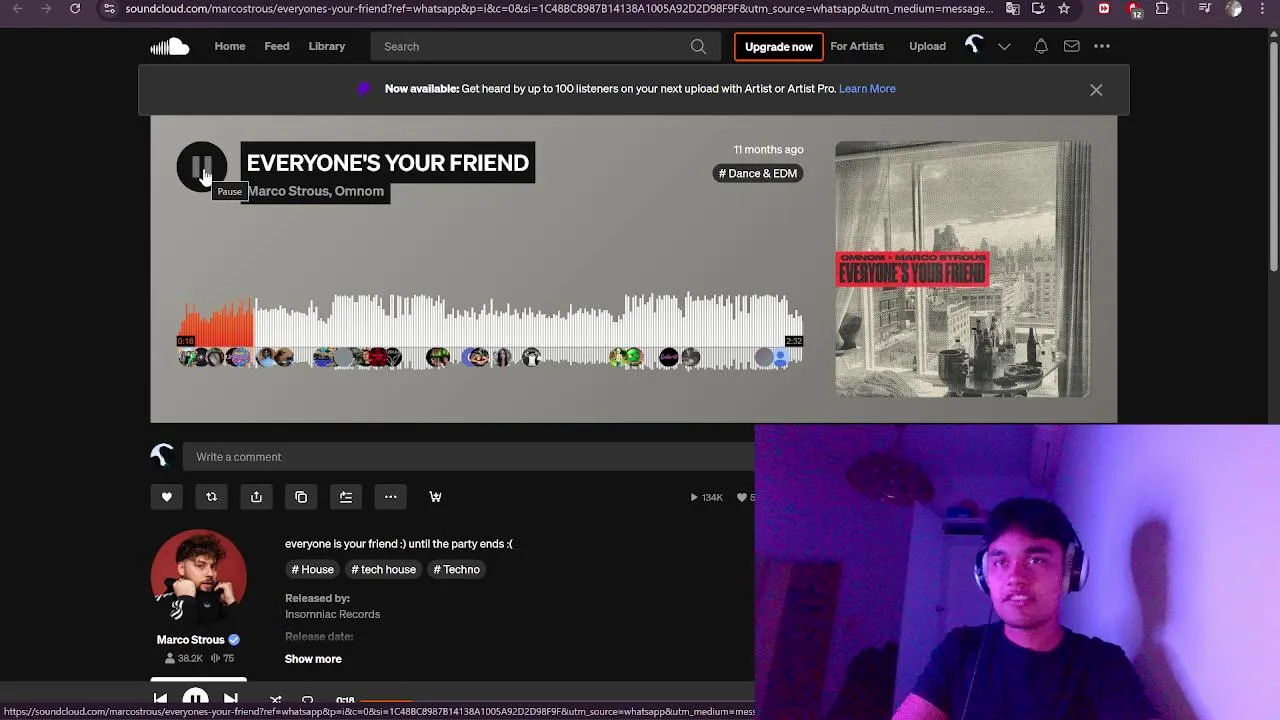Expand the profile dropdown chevron

1004,47
